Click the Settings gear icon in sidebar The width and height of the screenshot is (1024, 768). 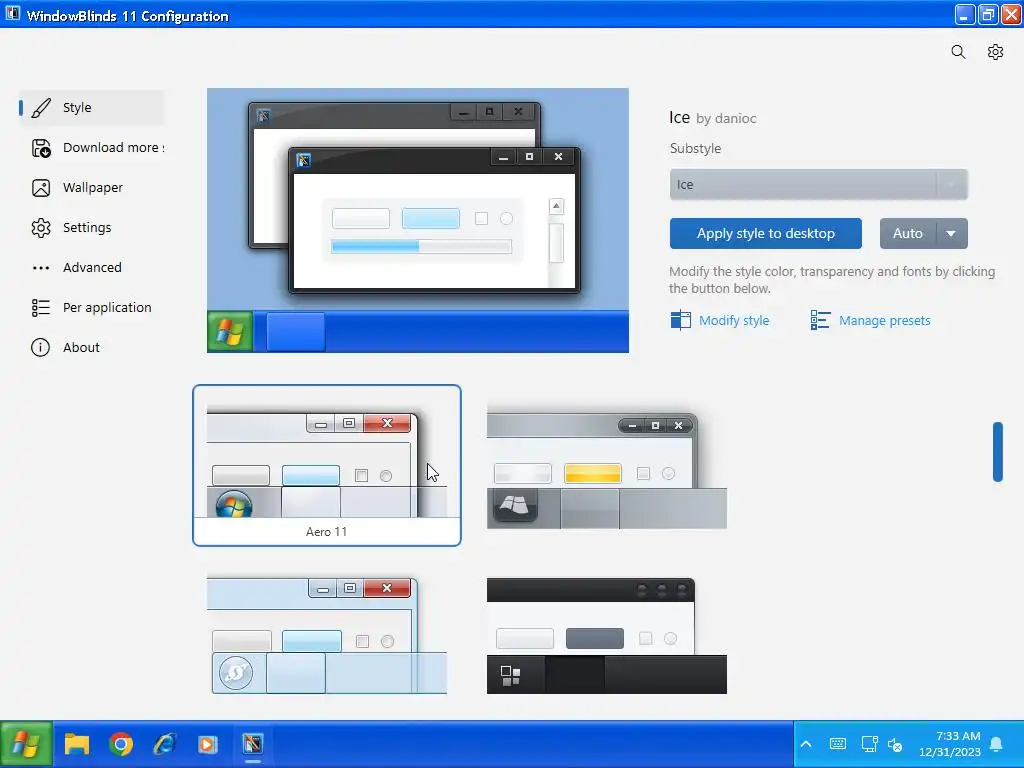[x=40, y=228]
